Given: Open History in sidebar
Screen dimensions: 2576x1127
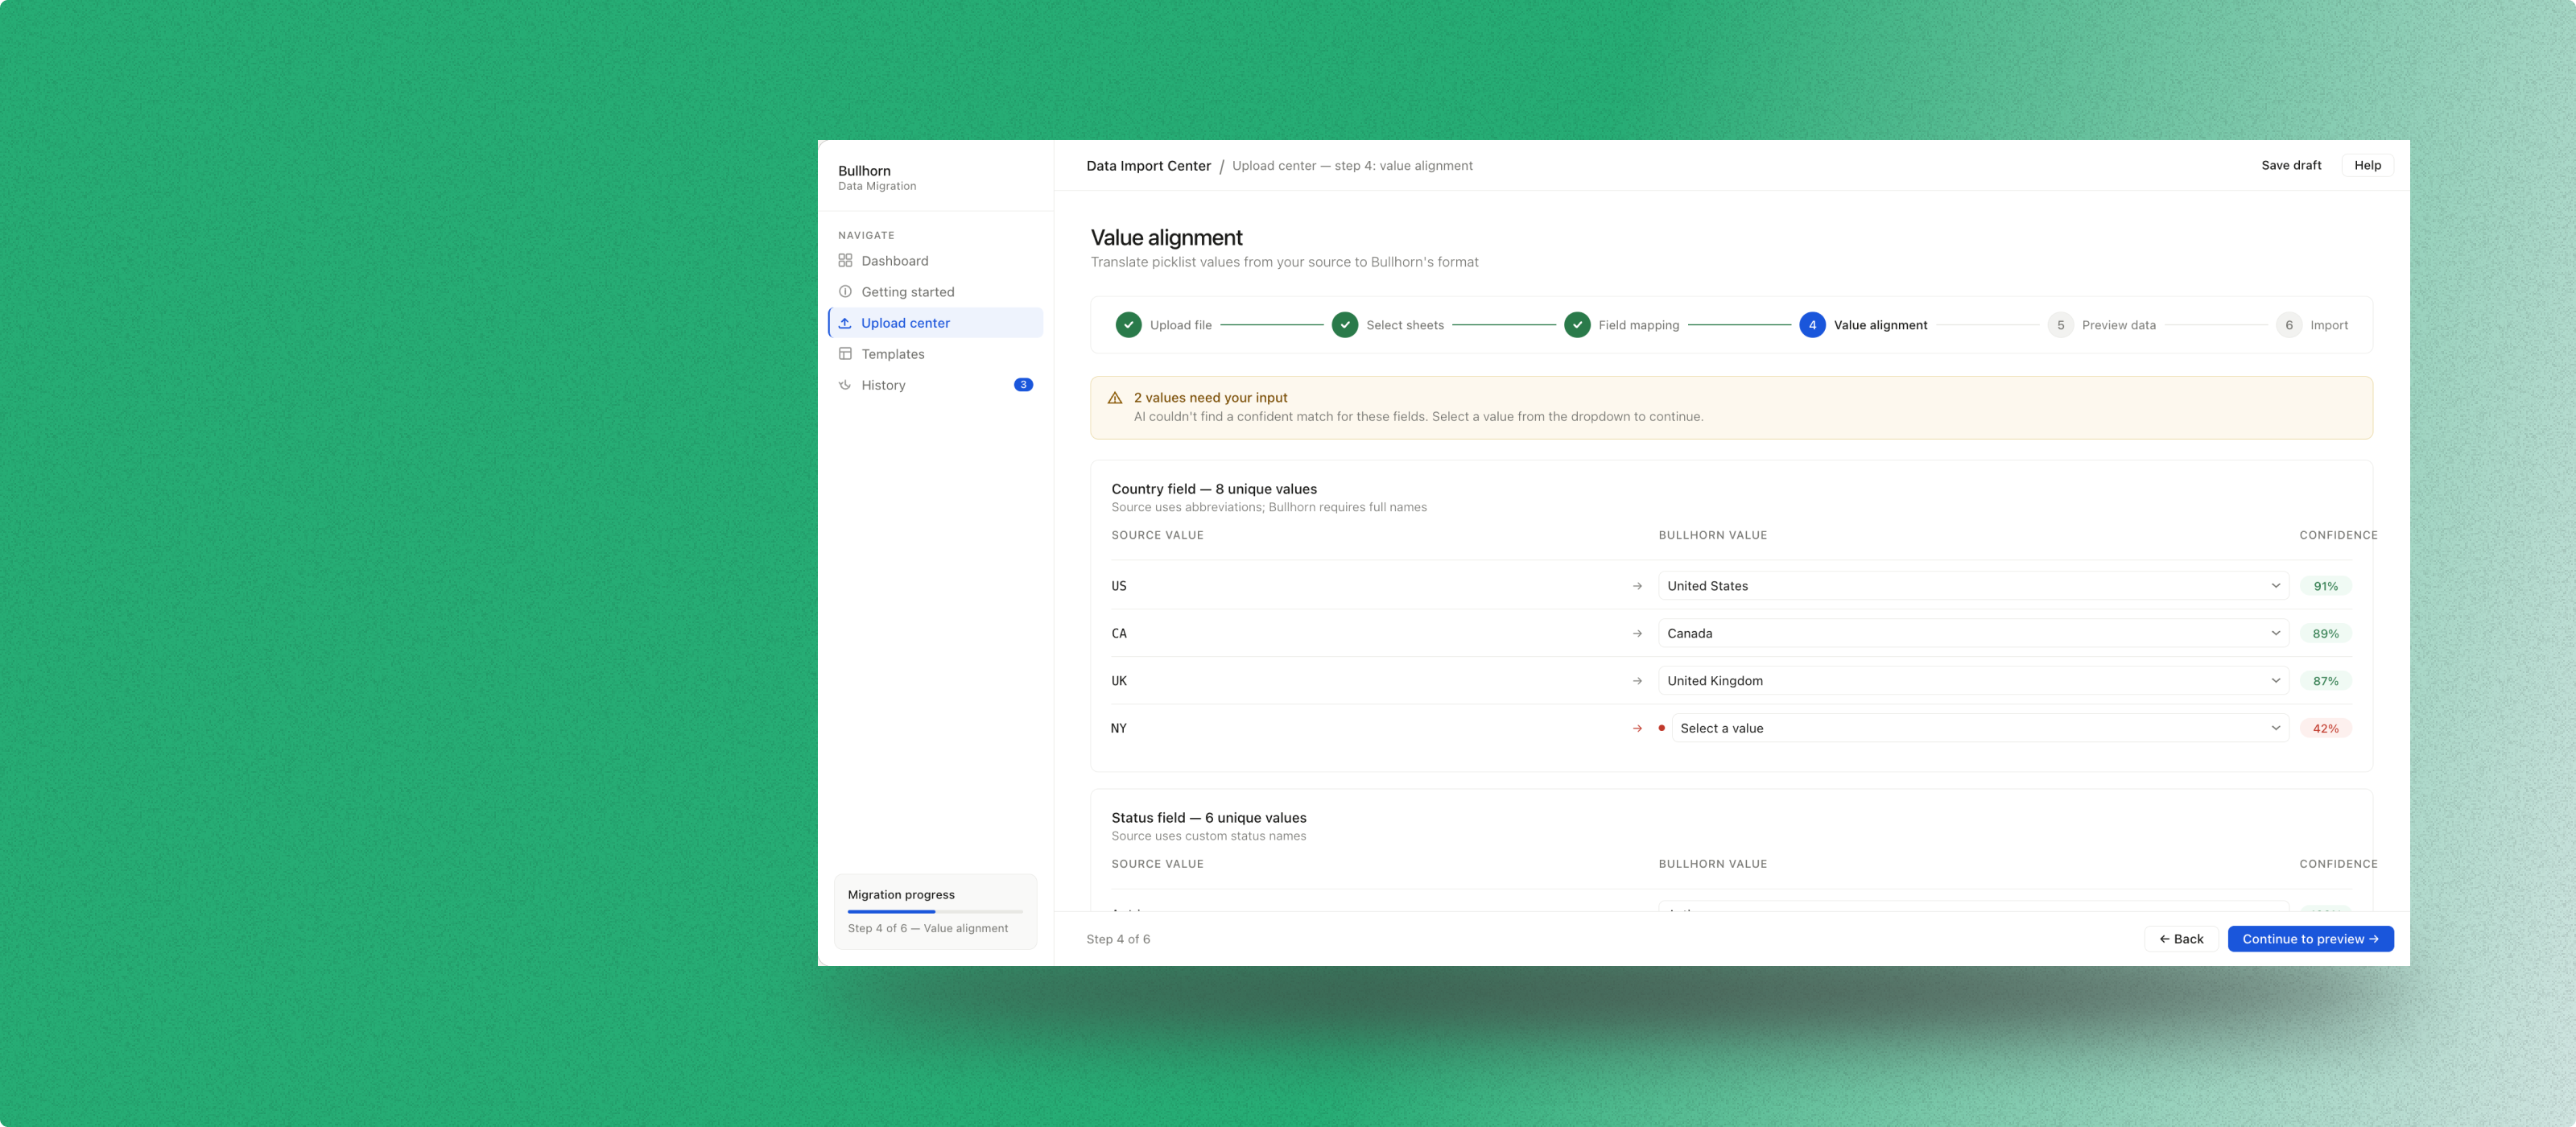Looking at the screenshot, I should (x=936, y=385).
